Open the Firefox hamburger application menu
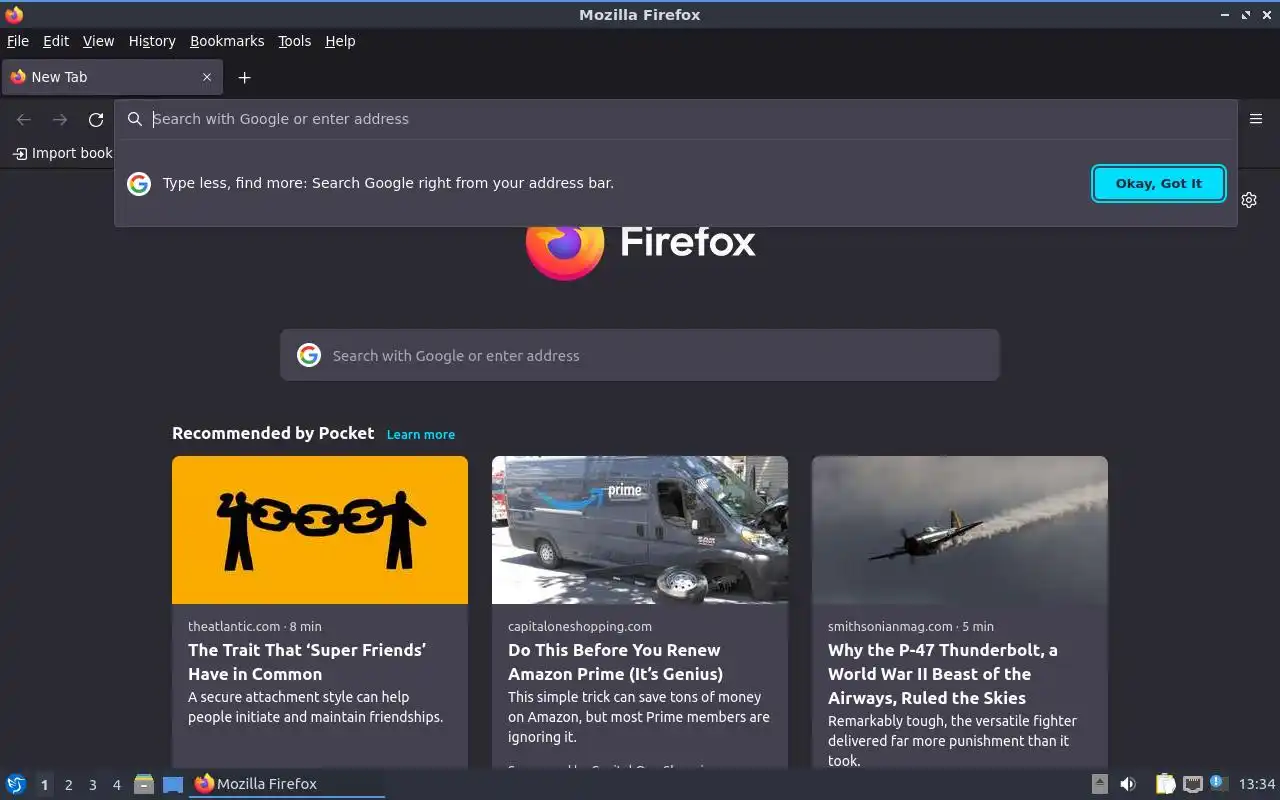Screen dimensions: 1280x800 point(1256,119)
